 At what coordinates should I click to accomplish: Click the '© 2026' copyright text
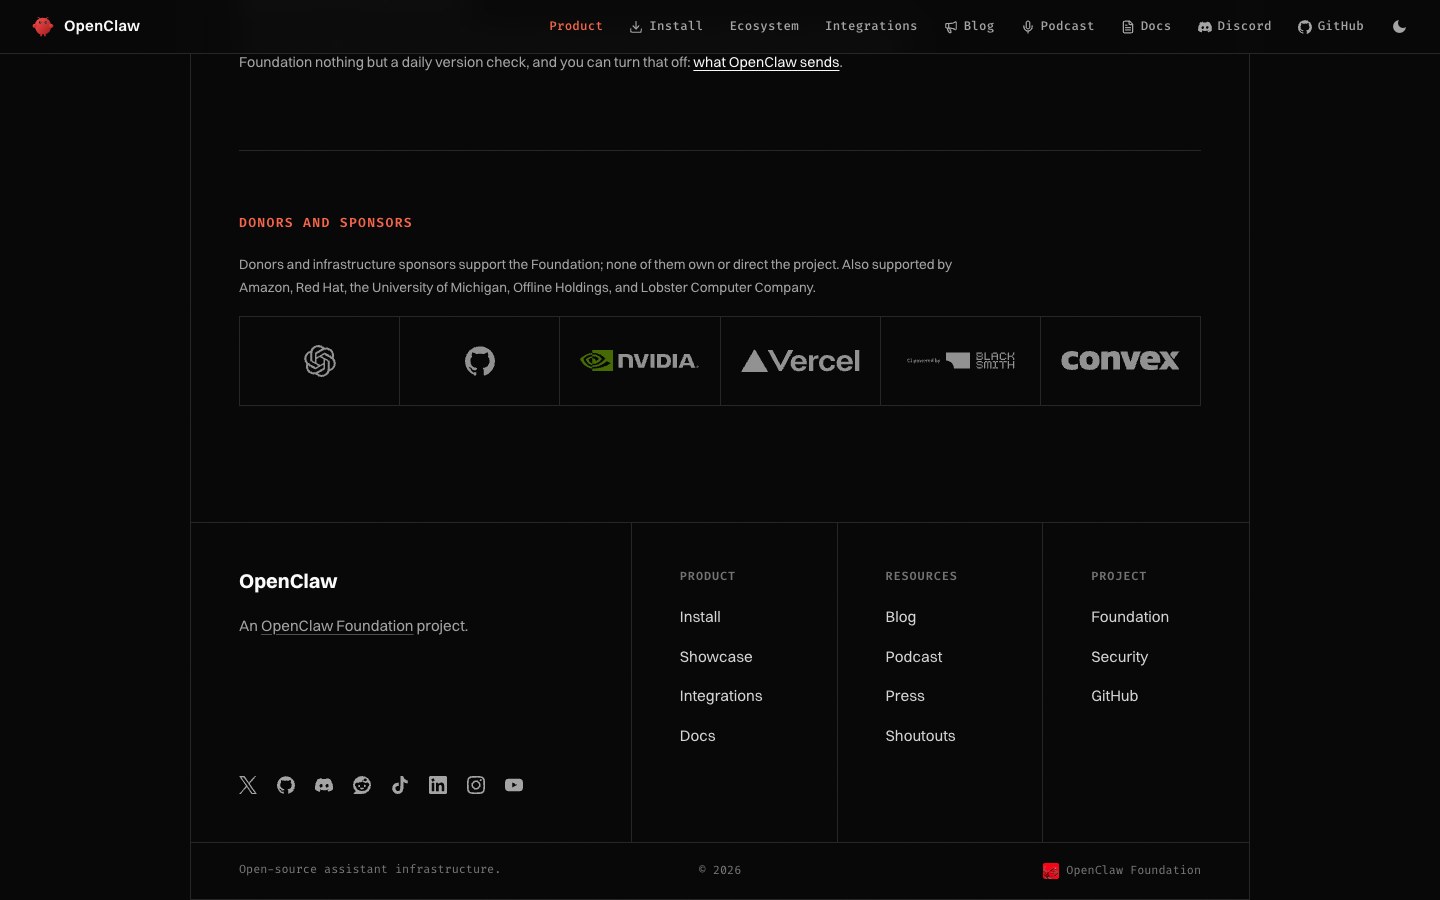pyautogui.click(x=720, y=870)
